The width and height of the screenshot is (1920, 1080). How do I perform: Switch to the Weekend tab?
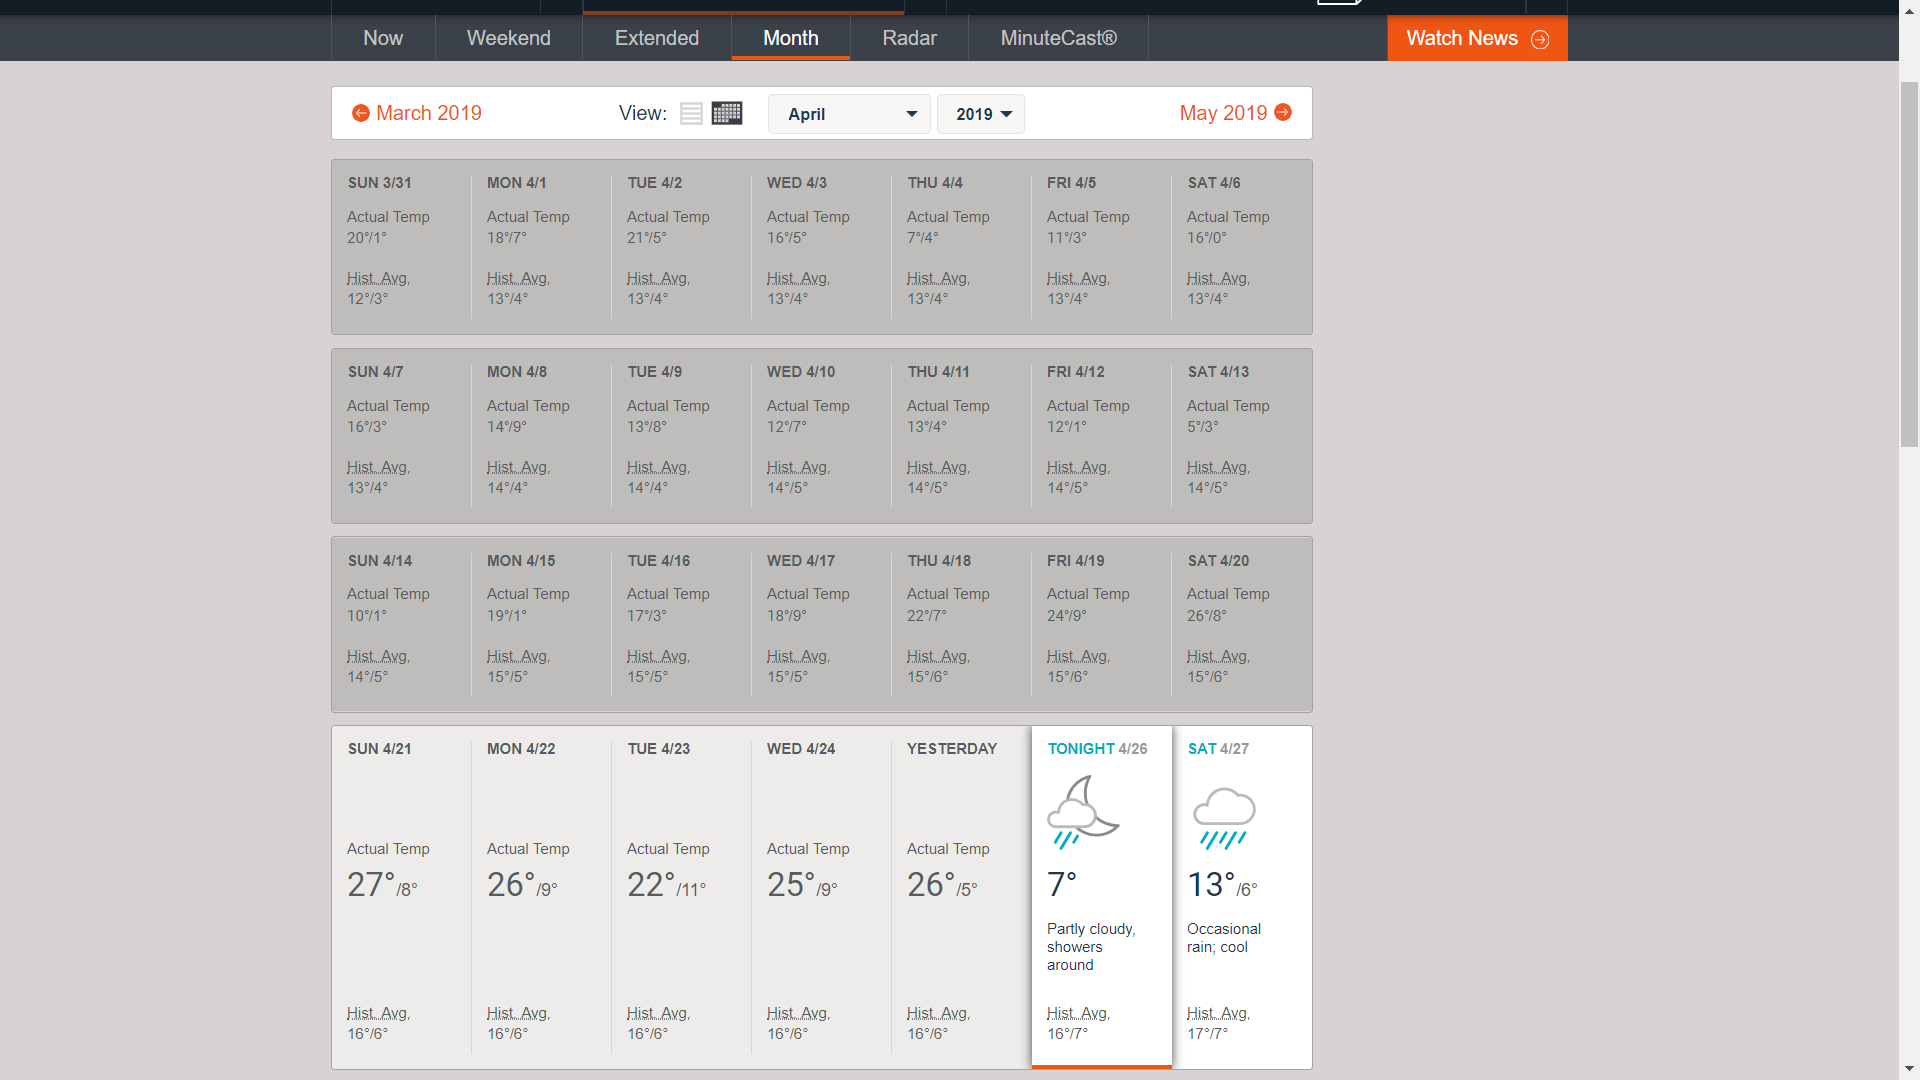pos(508,38)
